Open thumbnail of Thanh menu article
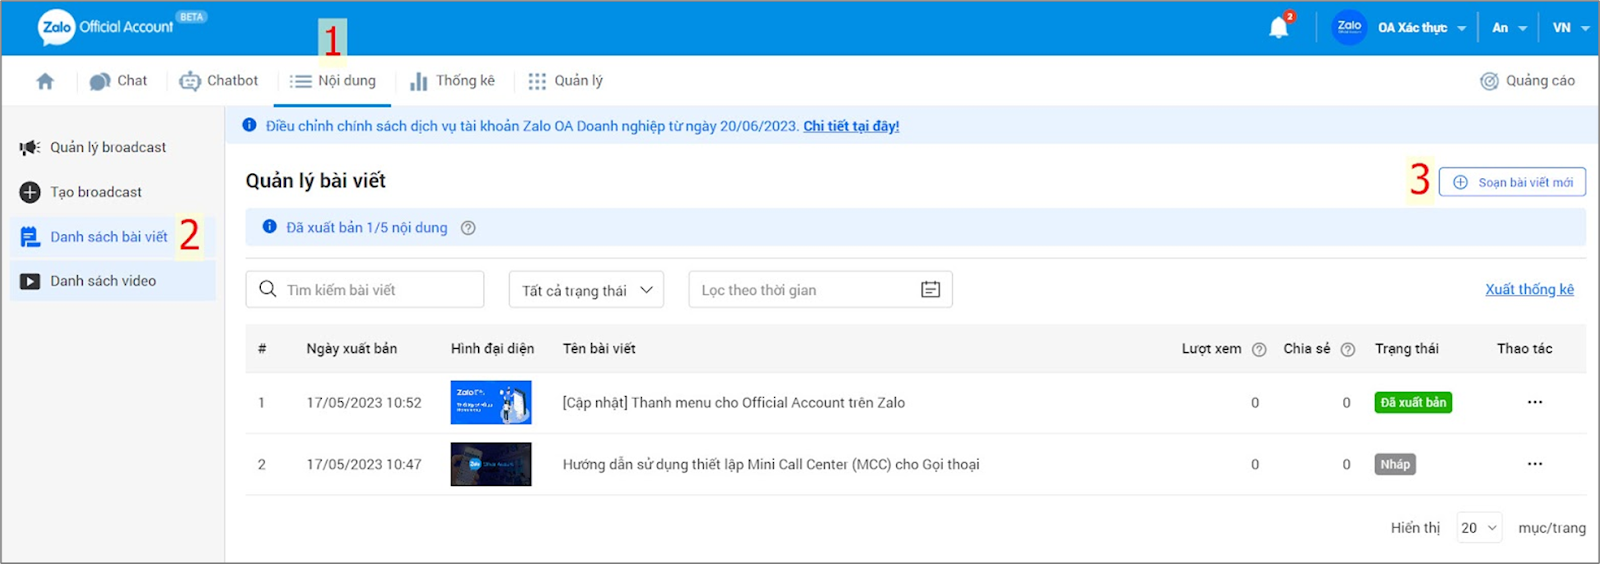The image size is (1600, 564). click(x=491, y=402)
